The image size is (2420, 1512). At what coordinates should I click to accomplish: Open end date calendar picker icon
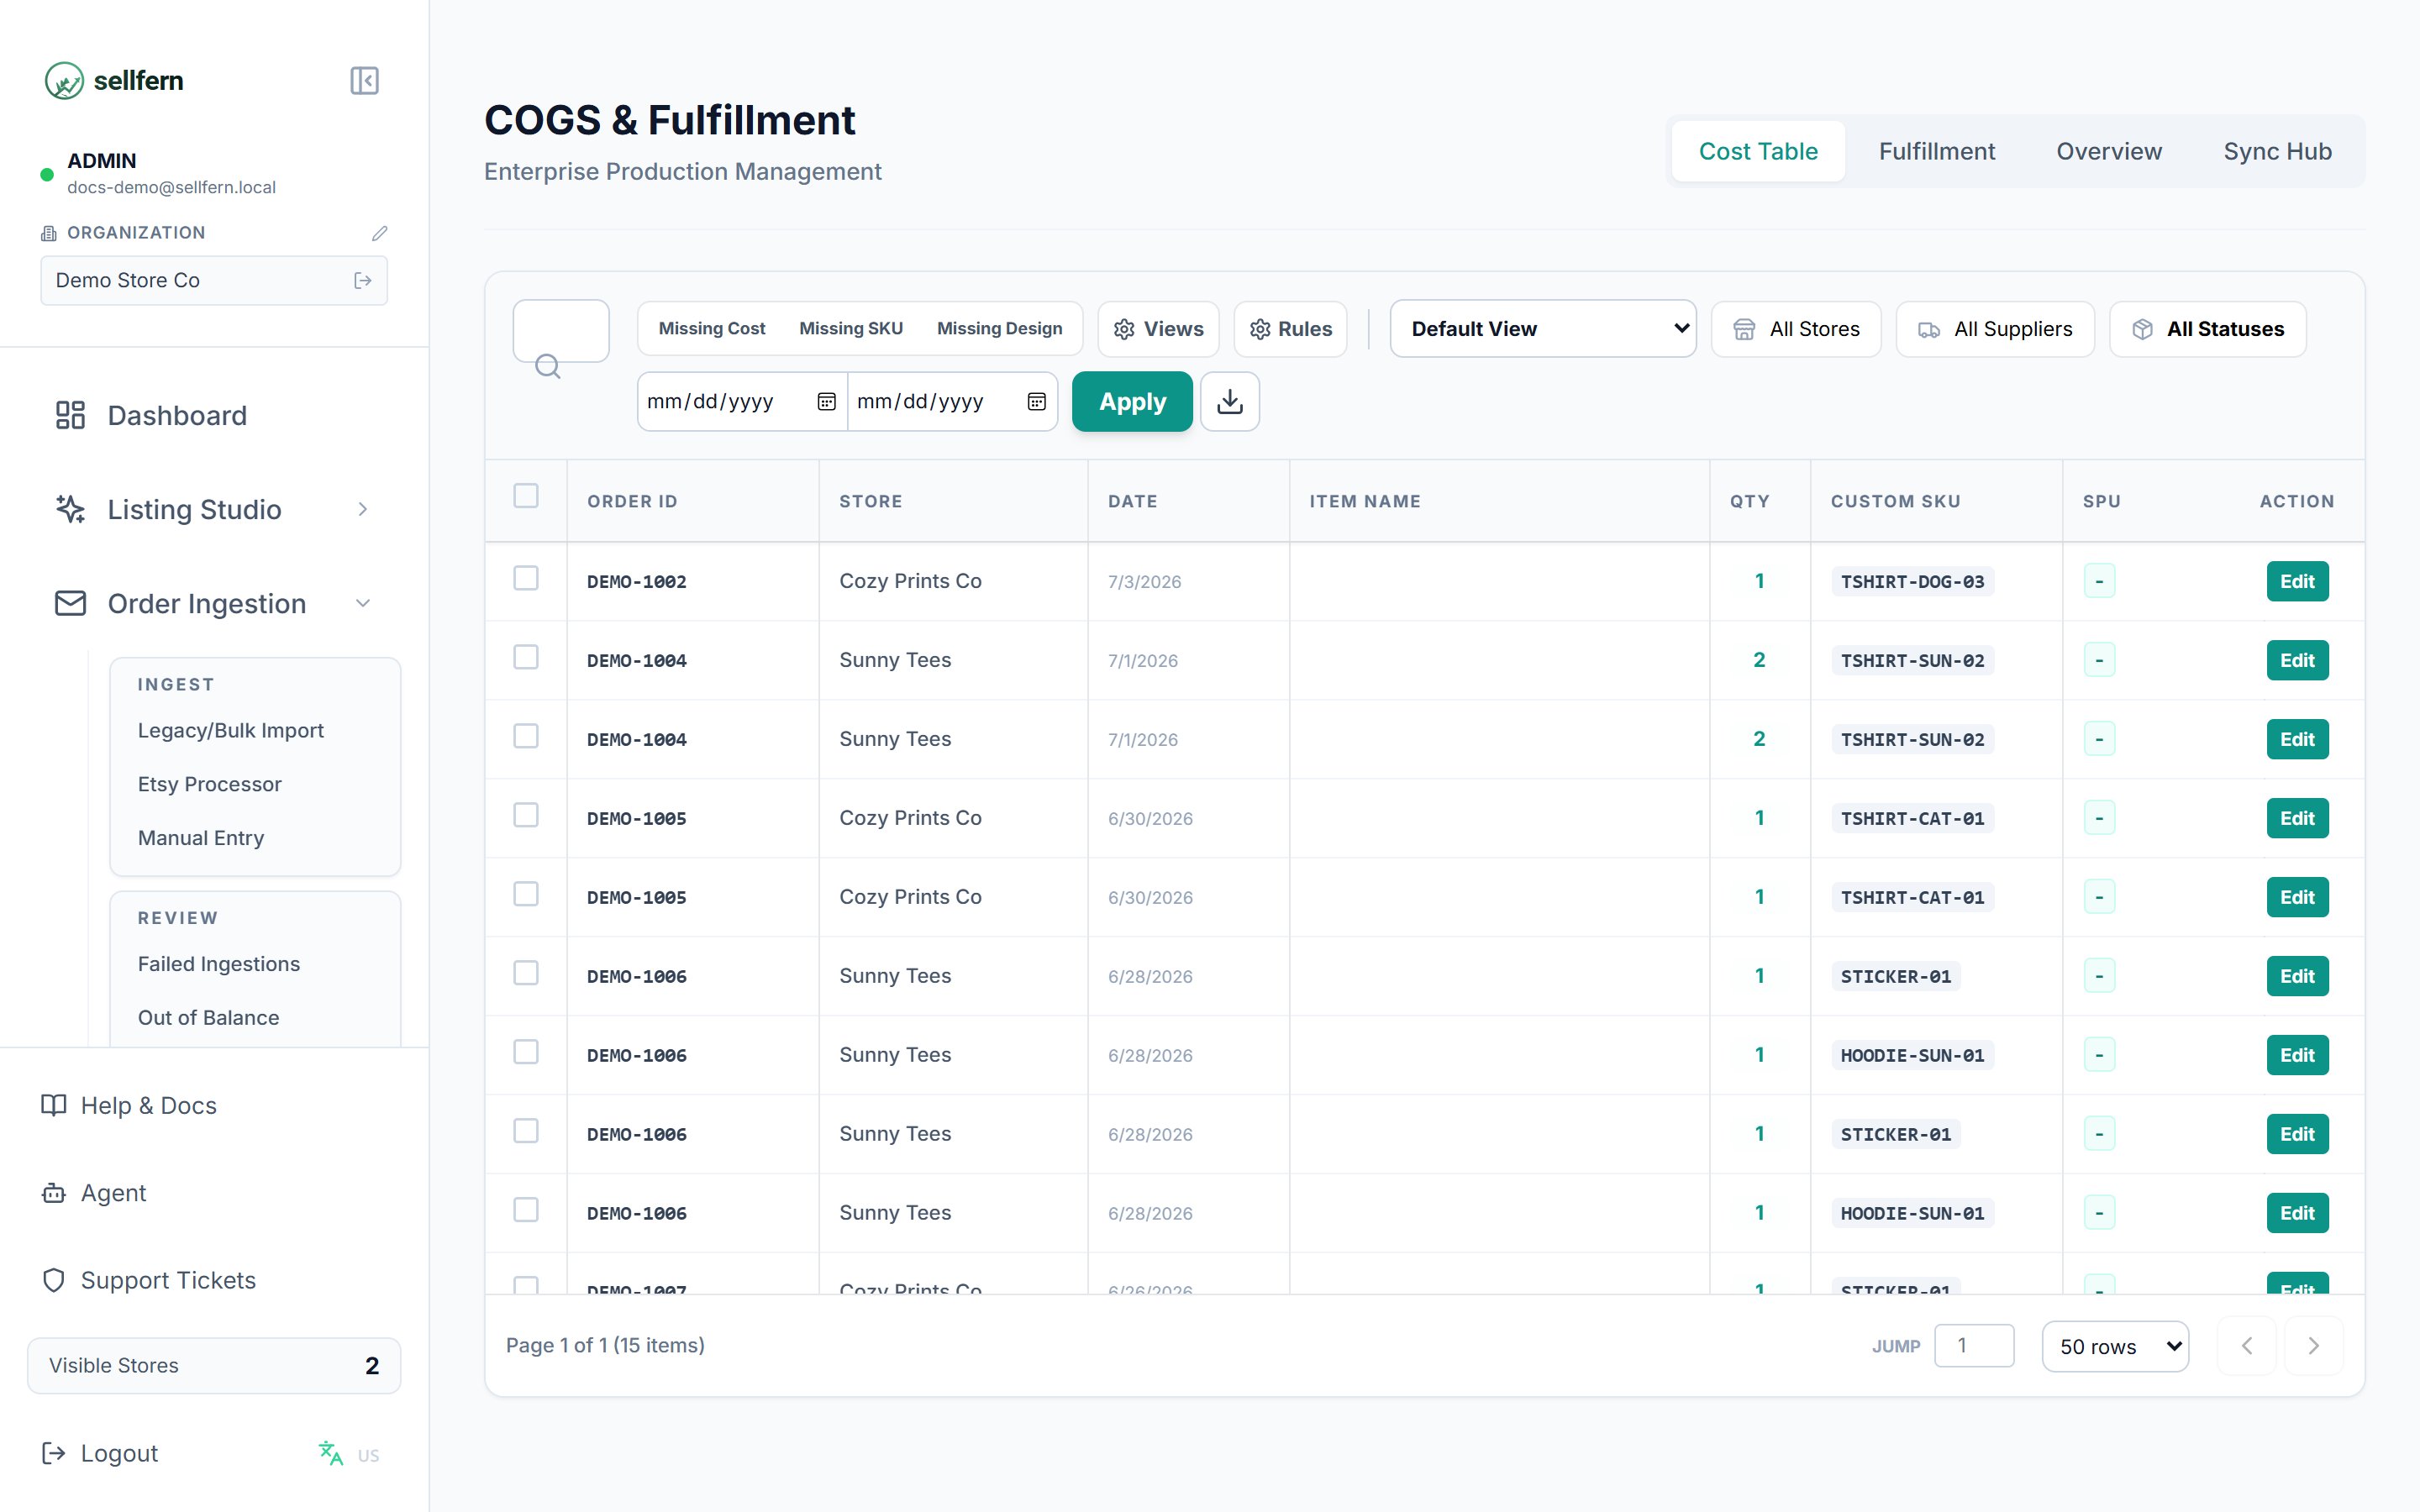(x=1036, y=402)
